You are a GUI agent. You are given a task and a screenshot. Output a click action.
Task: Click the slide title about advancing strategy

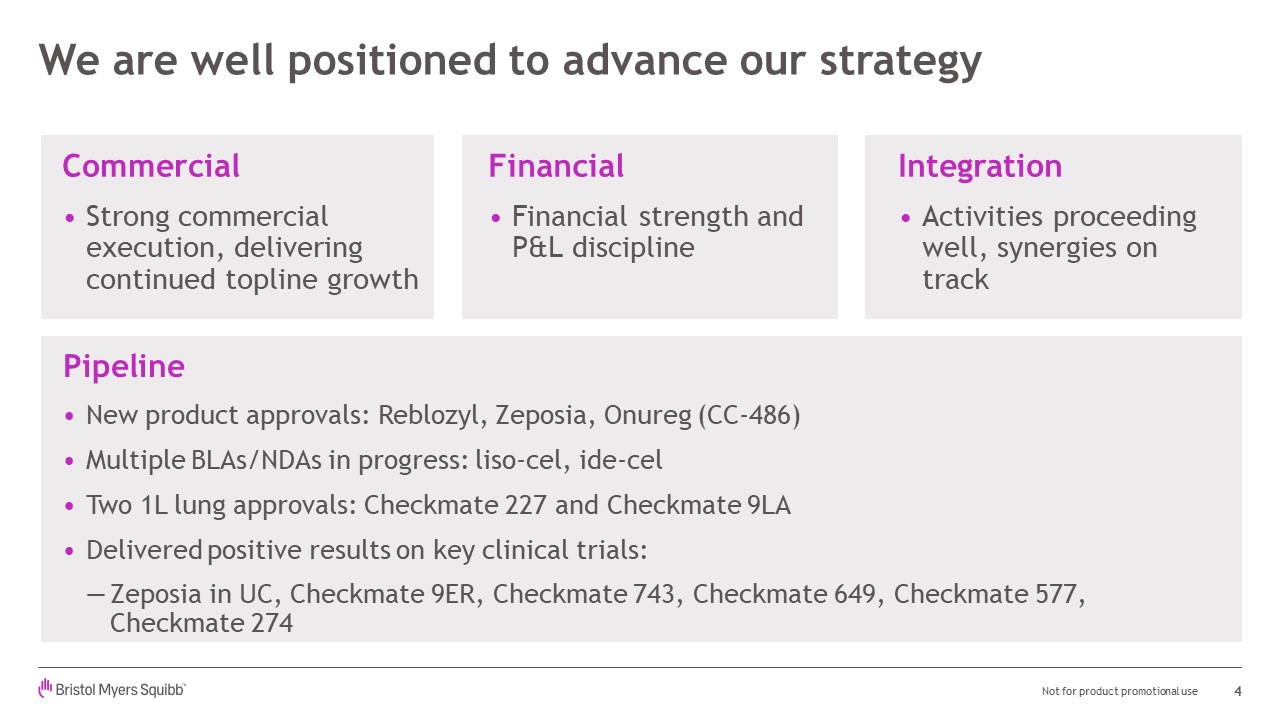510,60
